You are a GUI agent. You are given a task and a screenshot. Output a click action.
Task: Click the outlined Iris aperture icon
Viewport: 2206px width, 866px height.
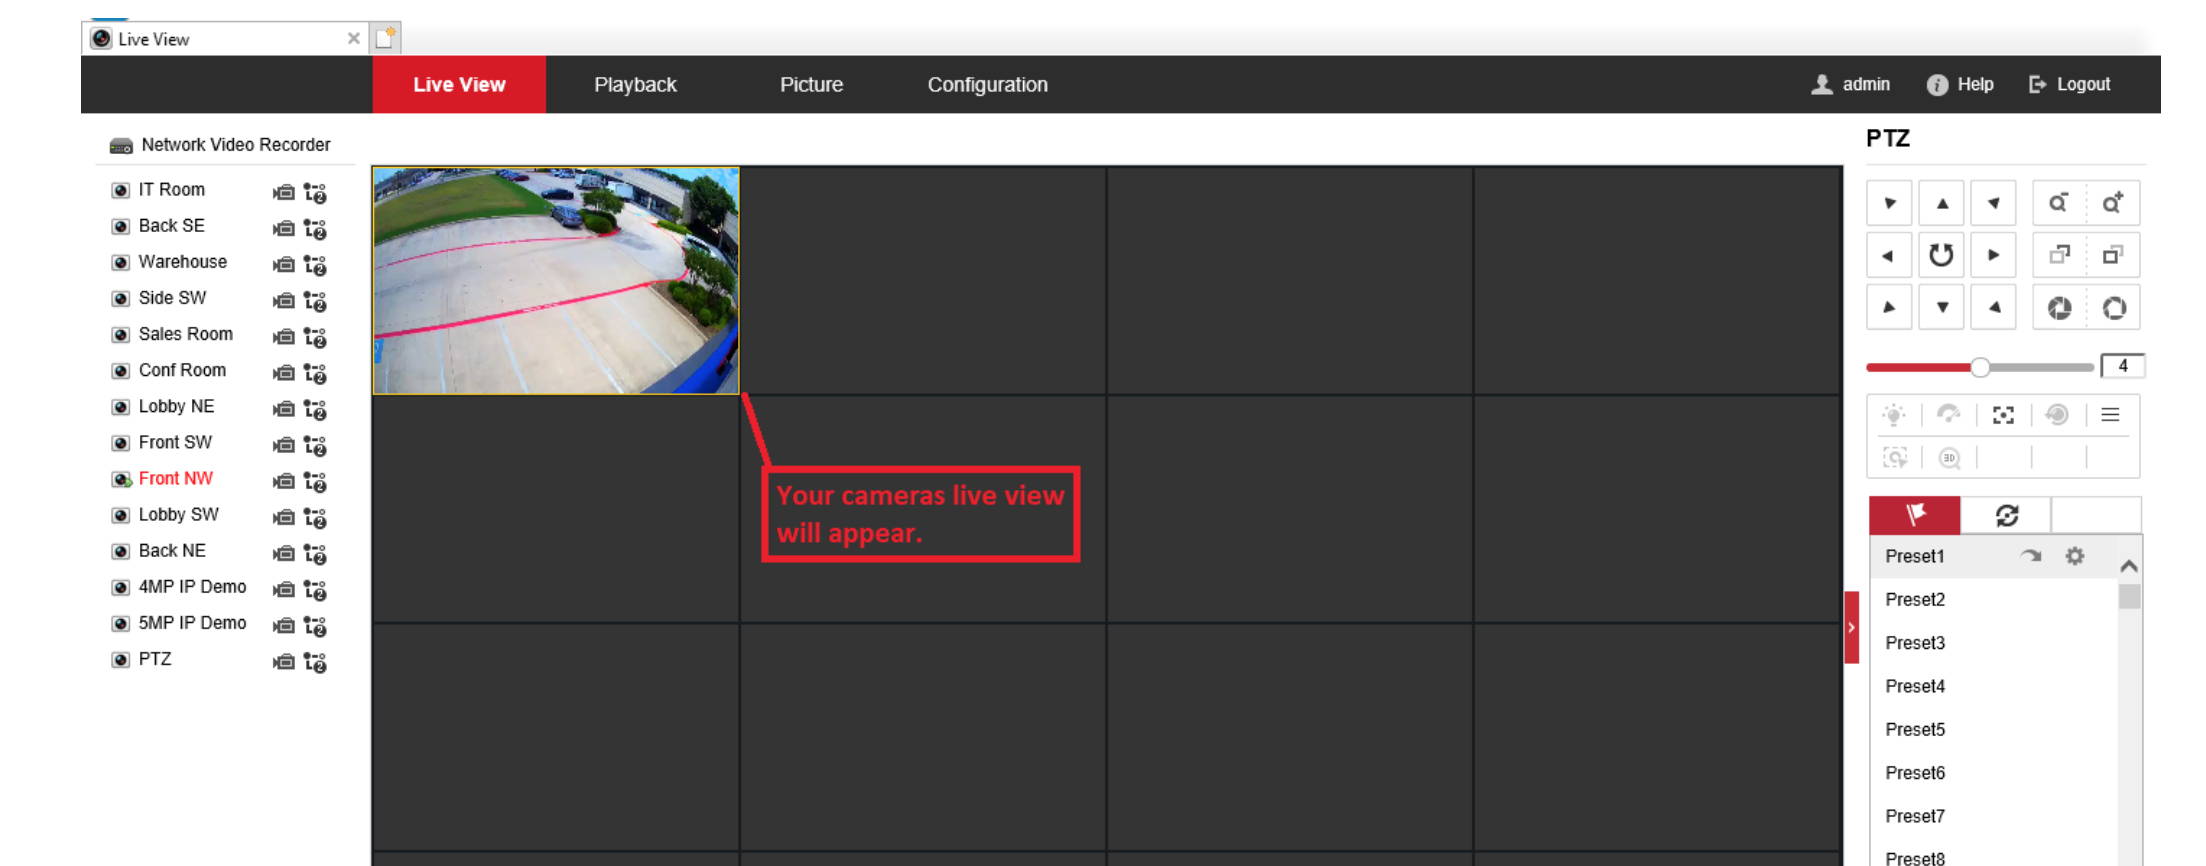tap(2113, 308)
